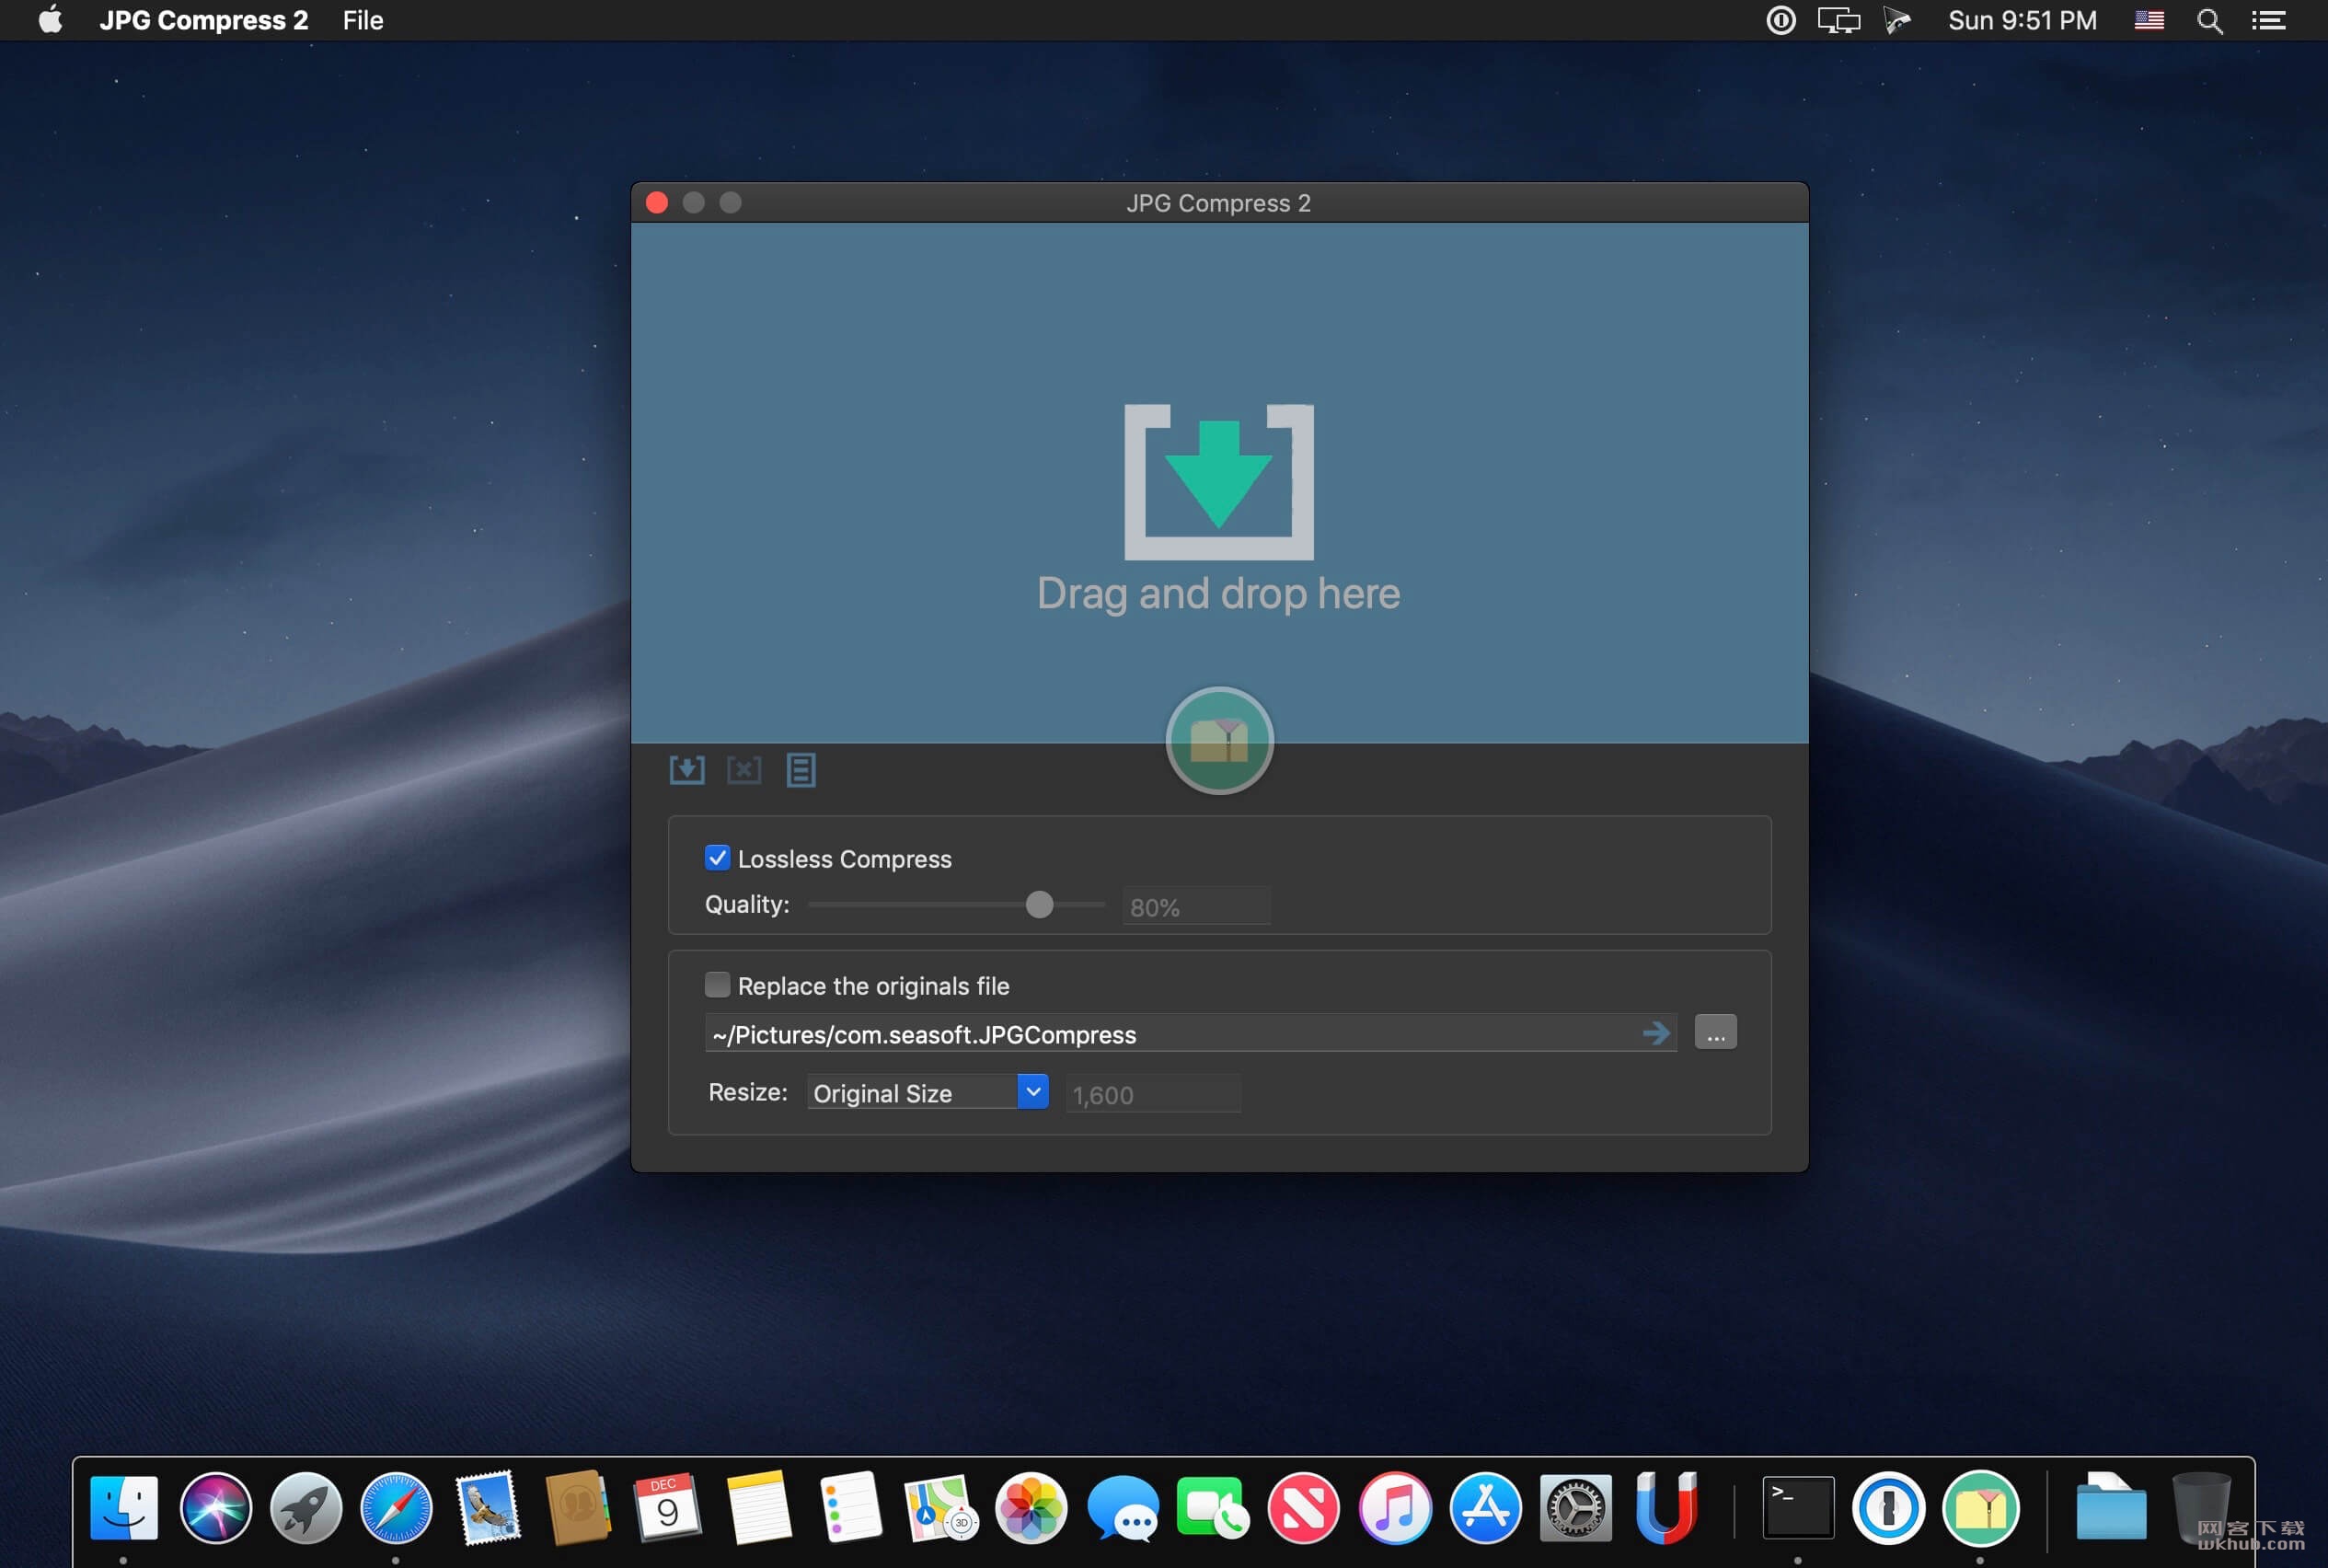Open Reminders from the Dock

pos(850,1507)
